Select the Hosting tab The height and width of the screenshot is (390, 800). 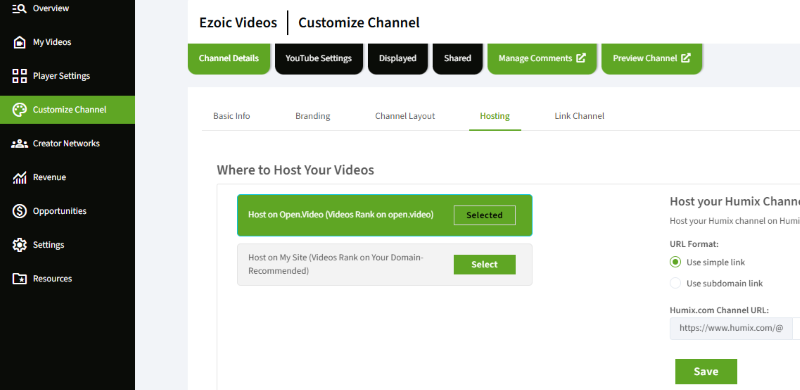pyautogui.click(x=495, y=116)
